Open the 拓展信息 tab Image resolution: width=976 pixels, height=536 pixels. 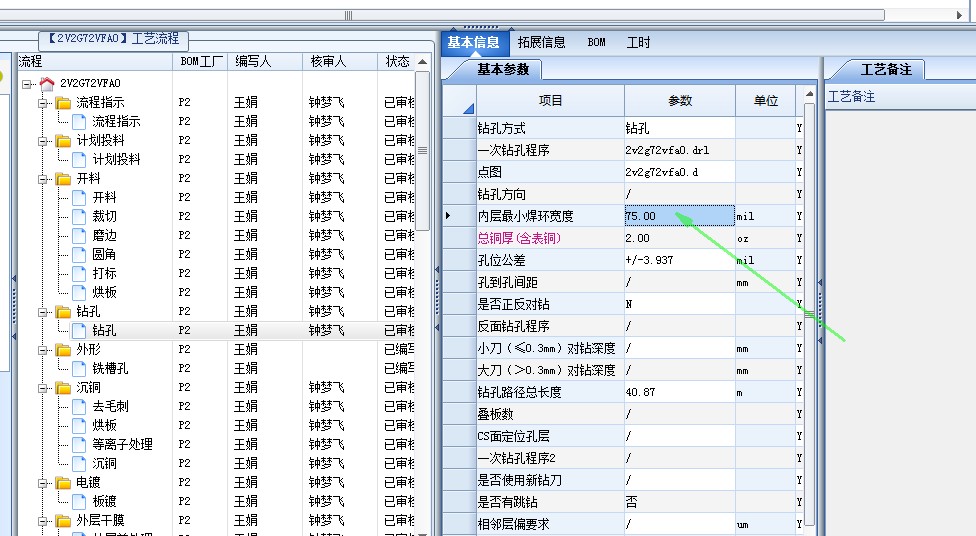[x=542, y=42]
